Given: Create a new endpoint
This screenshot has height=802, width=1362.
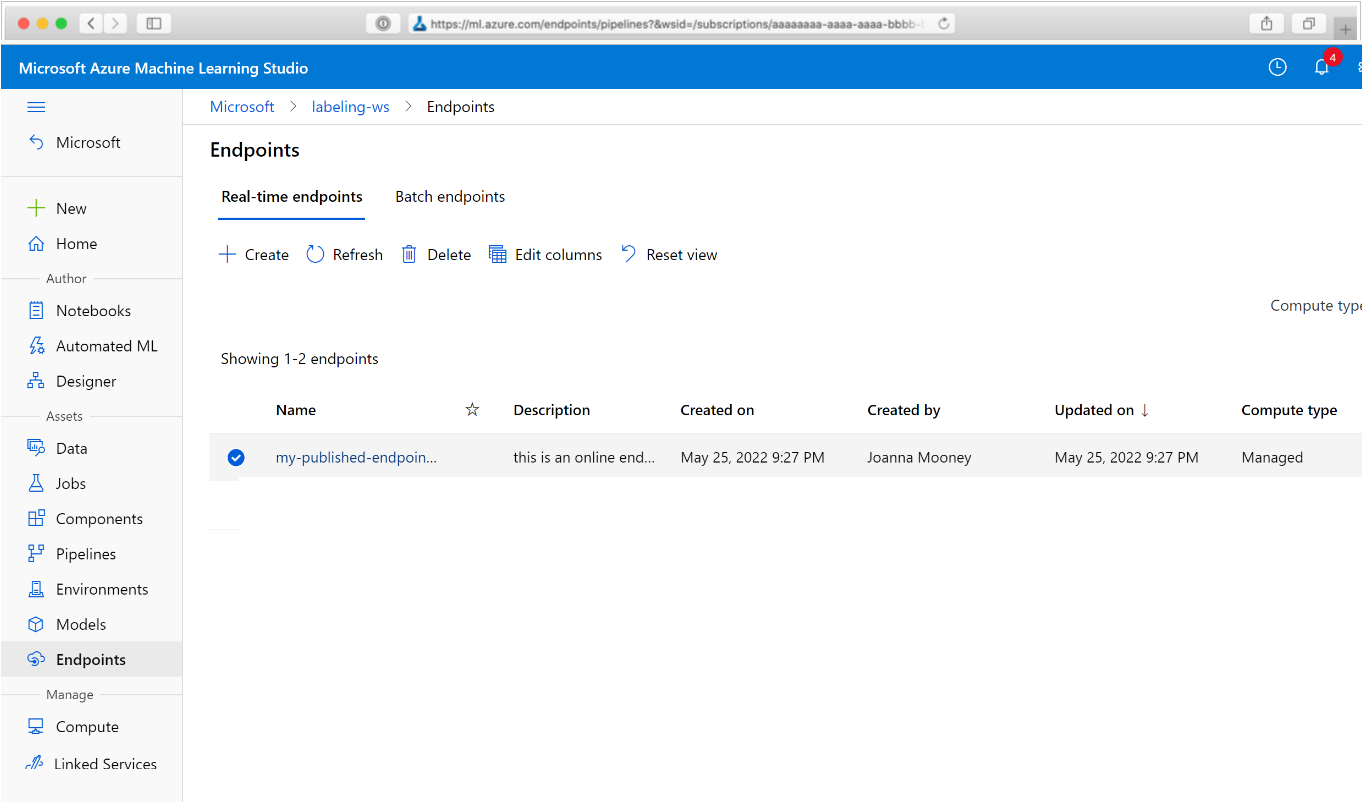Looking at the screenshot, I should [x=254, y=255].
